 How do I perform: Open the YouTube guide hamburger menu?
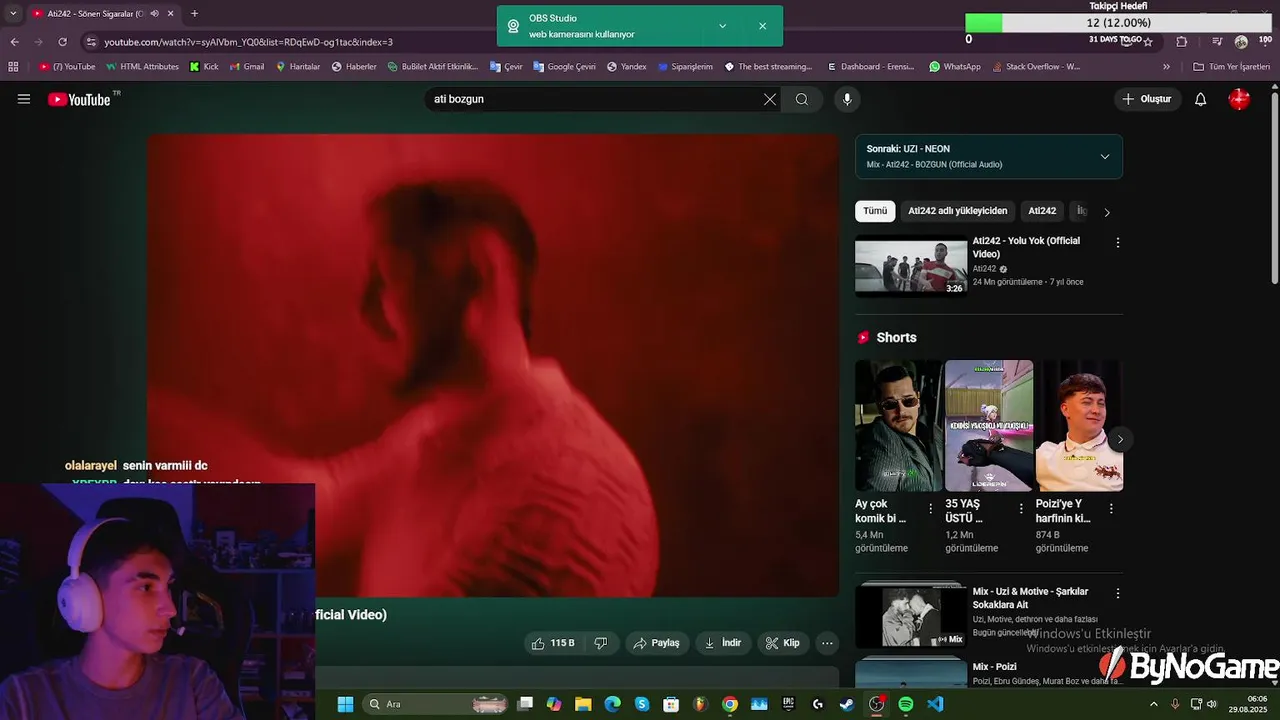pyautogui.click(x=24, y=99)
